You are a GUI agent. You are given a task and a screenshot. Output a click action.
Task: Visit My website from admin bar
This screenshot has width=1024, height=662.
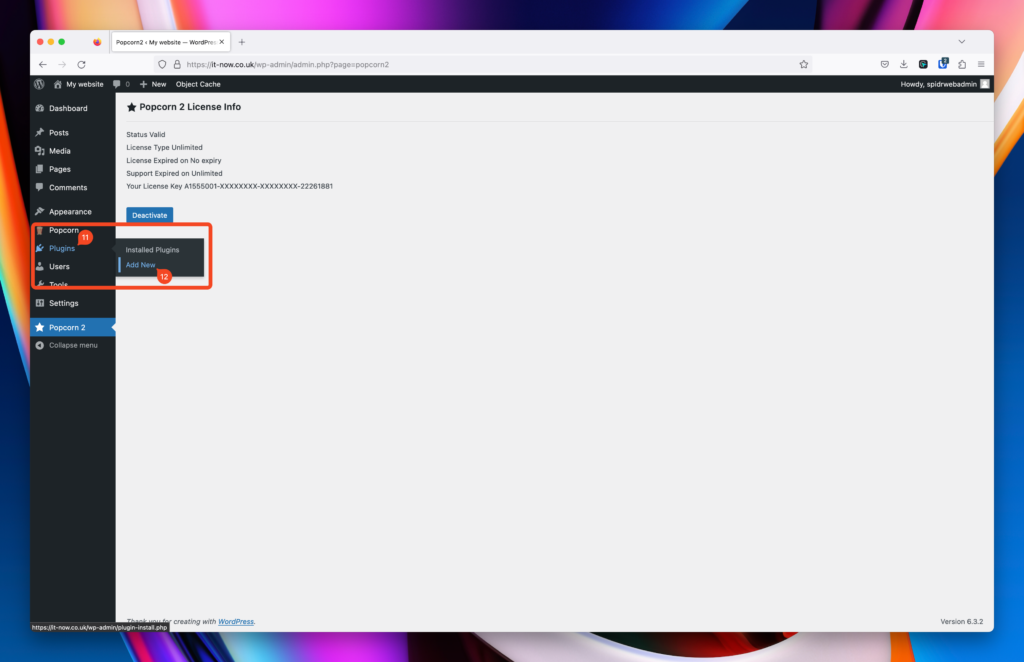[78, 84]
